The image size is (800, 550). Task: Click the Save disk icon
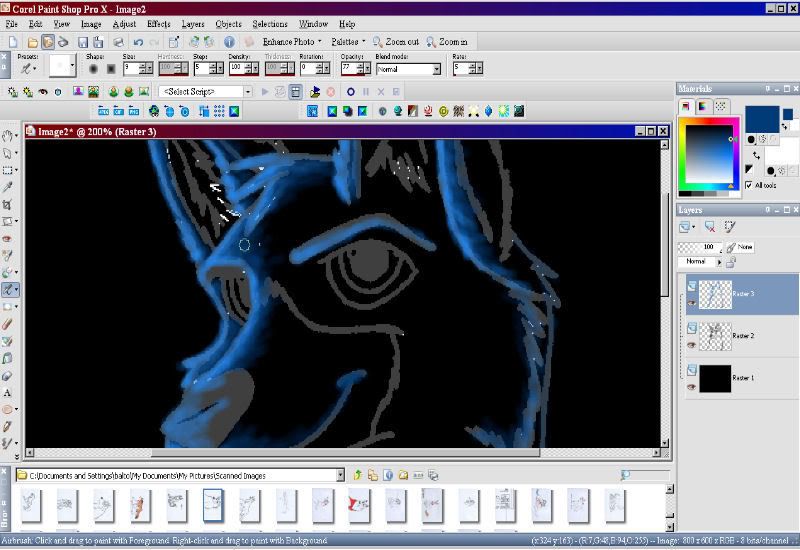[83, 42]
